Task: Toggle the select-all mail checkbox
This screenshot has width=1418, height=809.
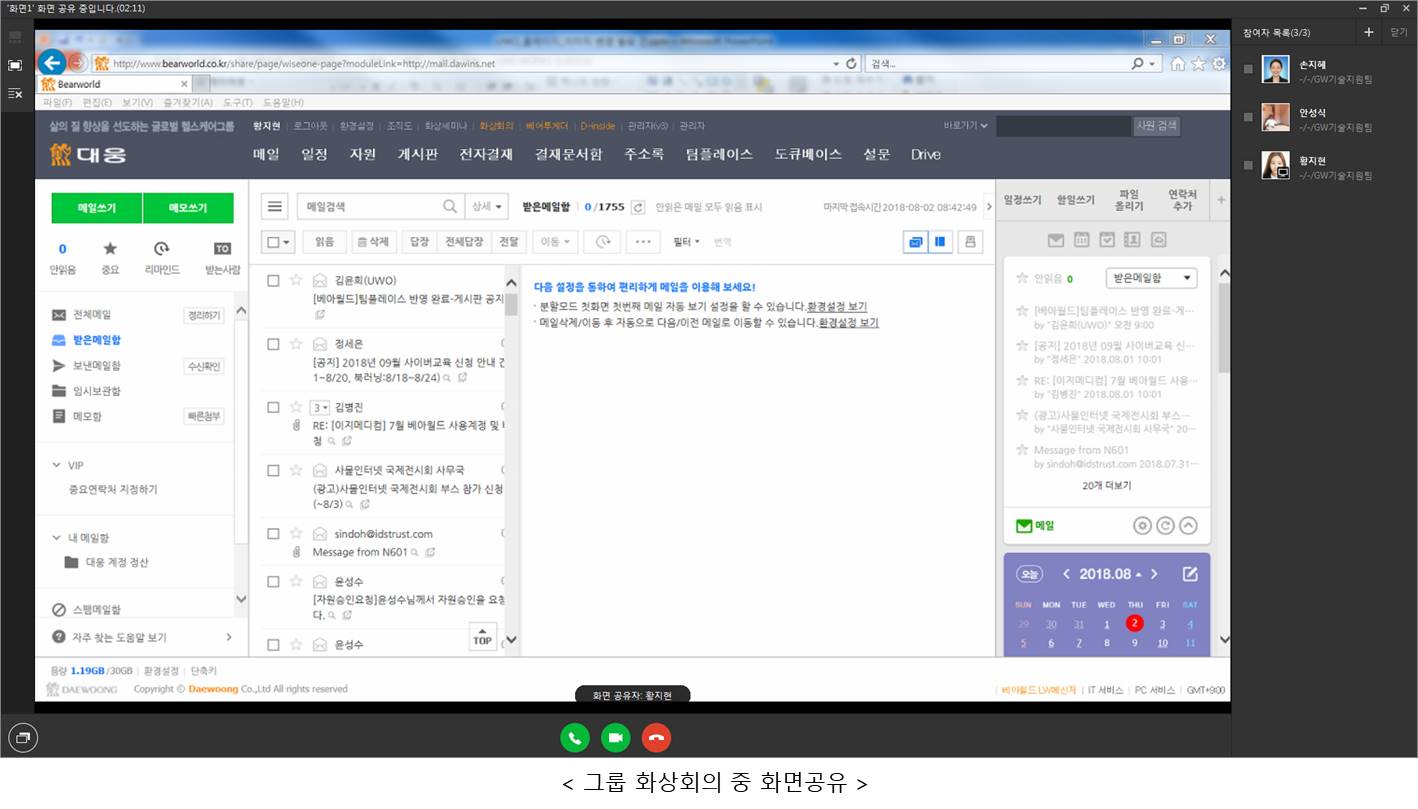Action: tap(273, 241)
